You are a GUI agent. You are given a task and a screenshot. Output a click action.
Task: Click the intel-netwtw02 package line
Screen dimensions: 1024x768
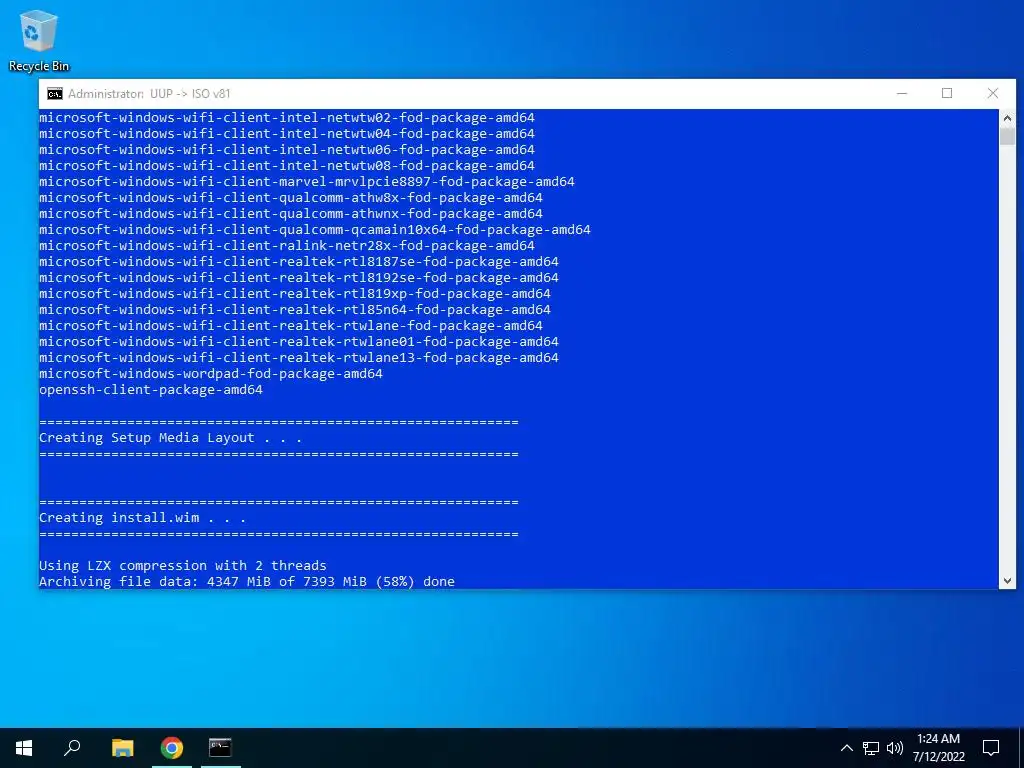point(287,118)
